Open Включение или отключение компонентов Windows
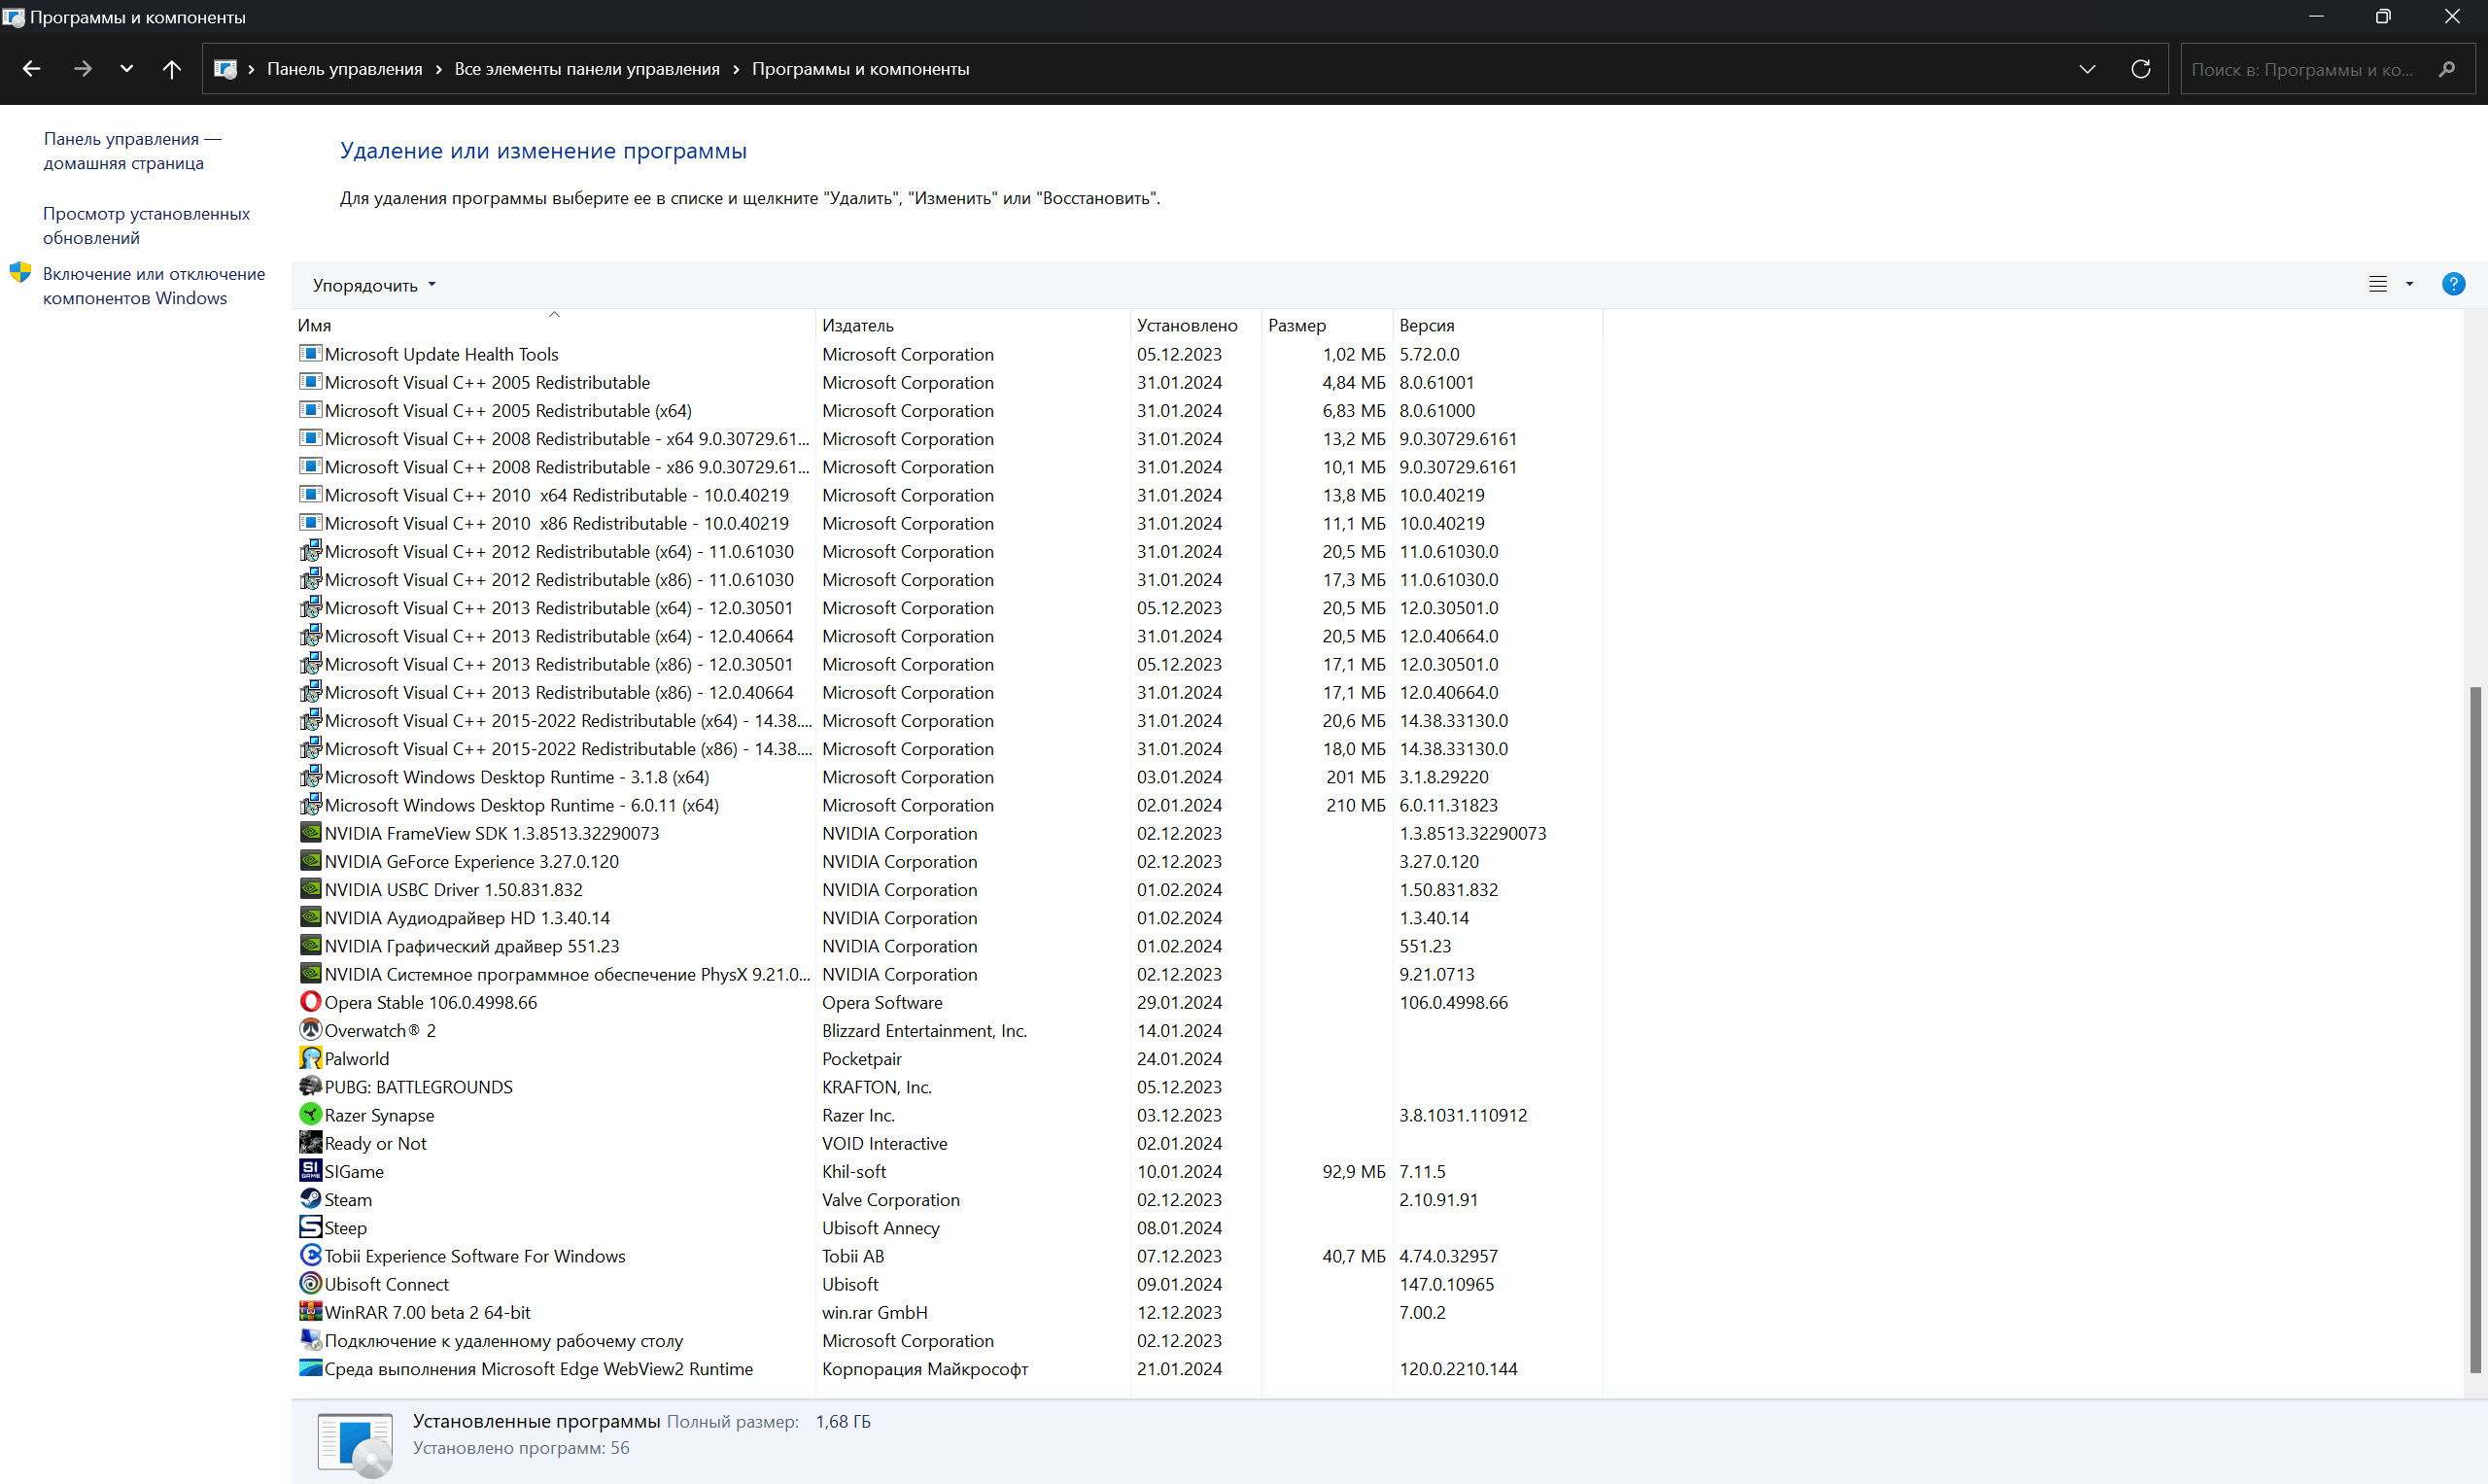The width and height of the screenshot is (2488, 1484). (154, 286)
